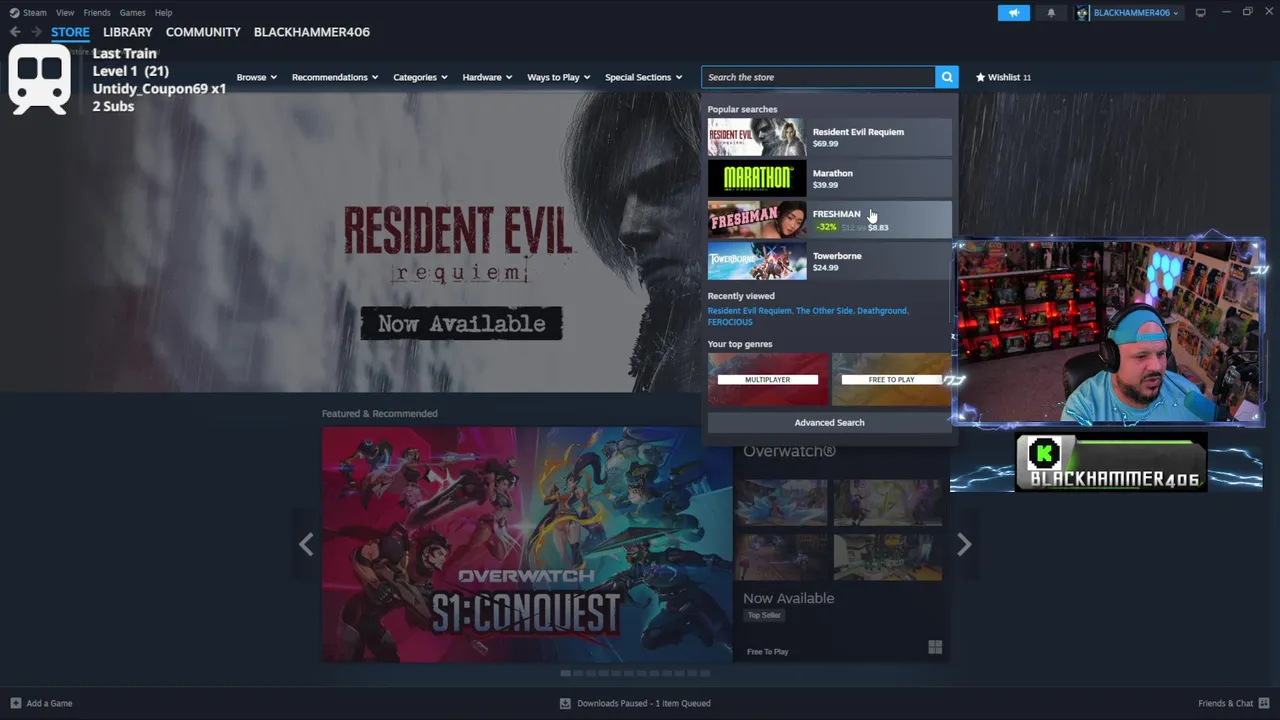Open the Steam menu
1280x720 pixels.
pos(35,13)
